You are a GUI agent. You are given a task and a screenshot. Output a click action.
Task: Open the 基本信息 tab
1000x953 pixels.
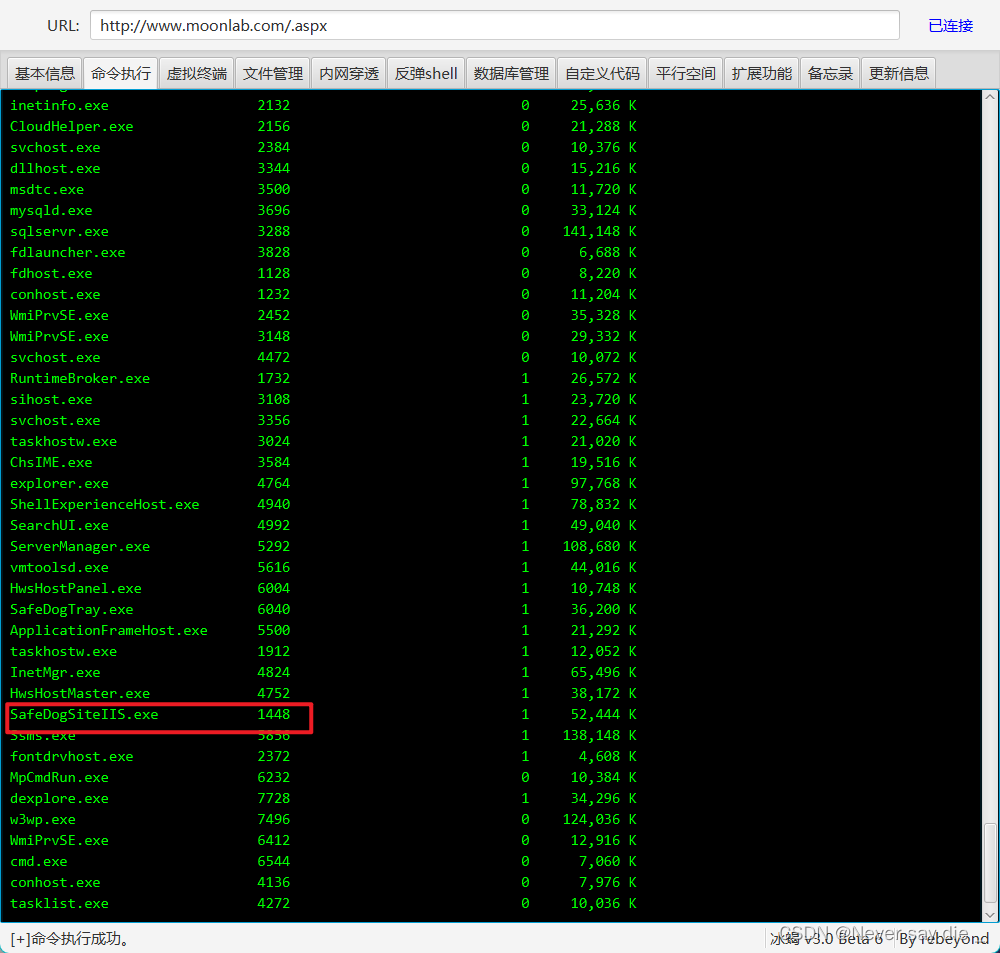pos(45,73)
